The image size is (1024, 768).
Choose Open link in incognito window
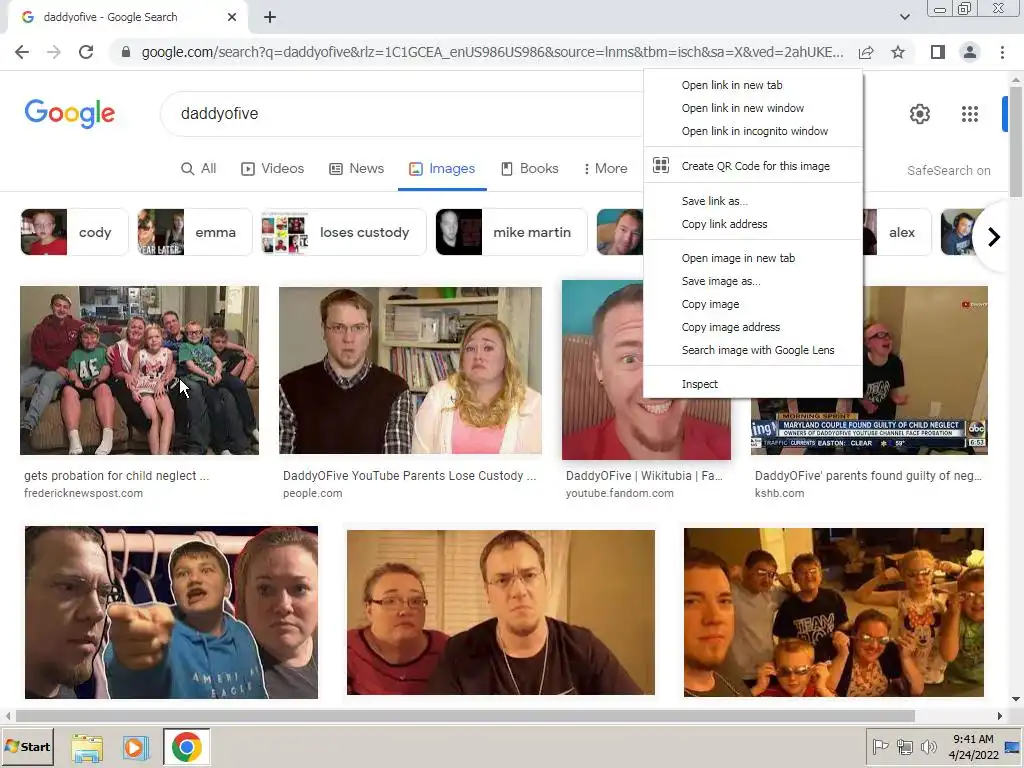(x=753, y=131)
